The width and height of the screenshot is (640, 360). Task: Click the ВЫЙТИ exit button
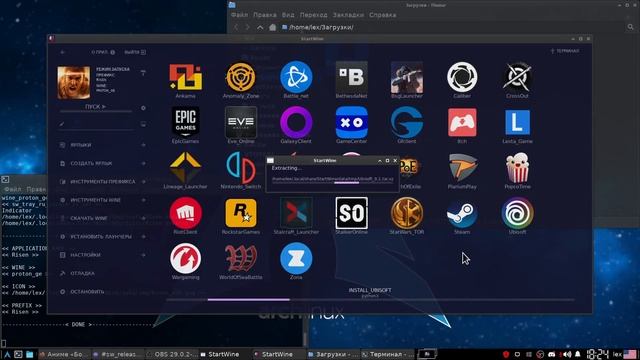135,52
